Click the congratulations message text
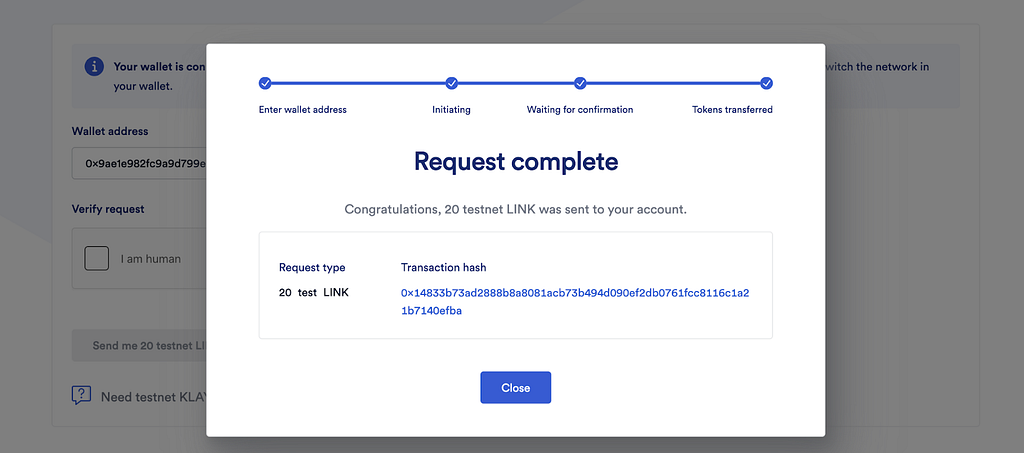 click(x=515, y=210)
